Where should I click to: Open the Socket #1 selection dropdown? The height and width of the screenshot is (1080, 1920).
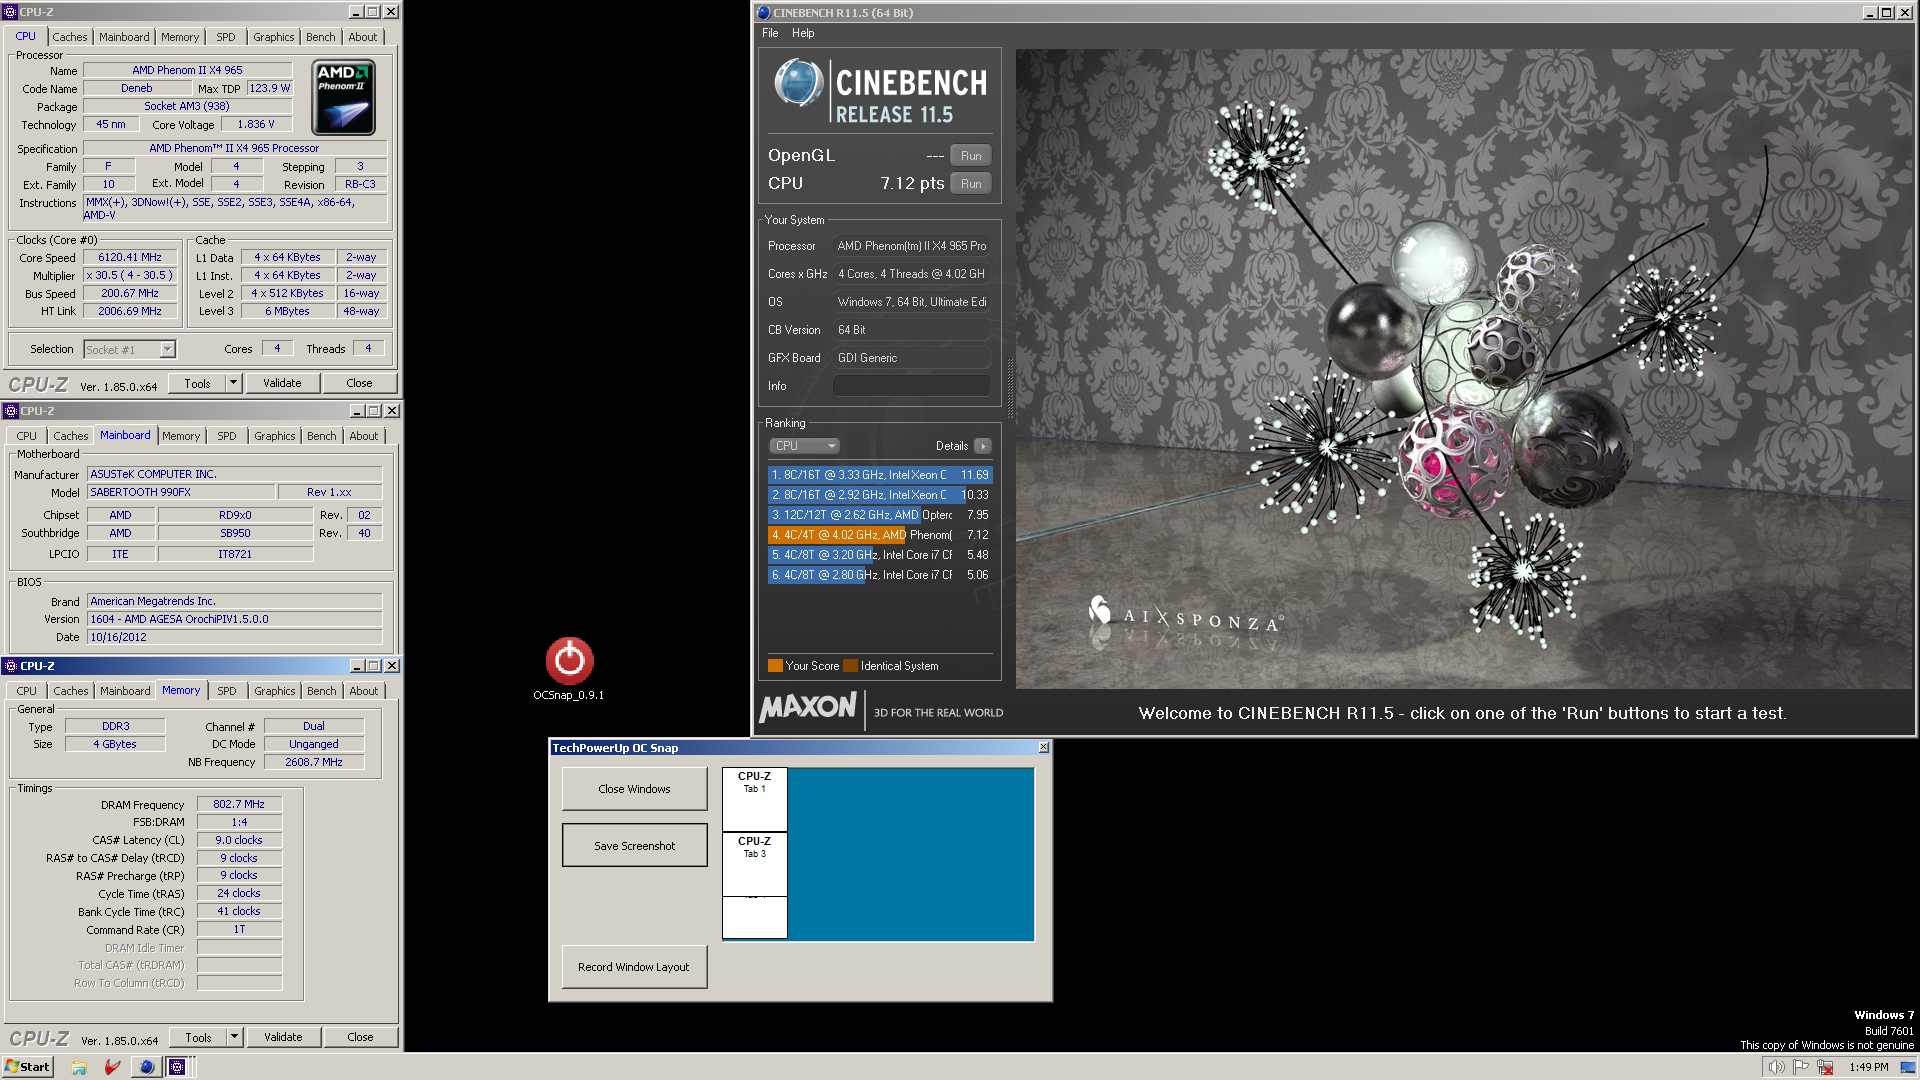point(168,349)
